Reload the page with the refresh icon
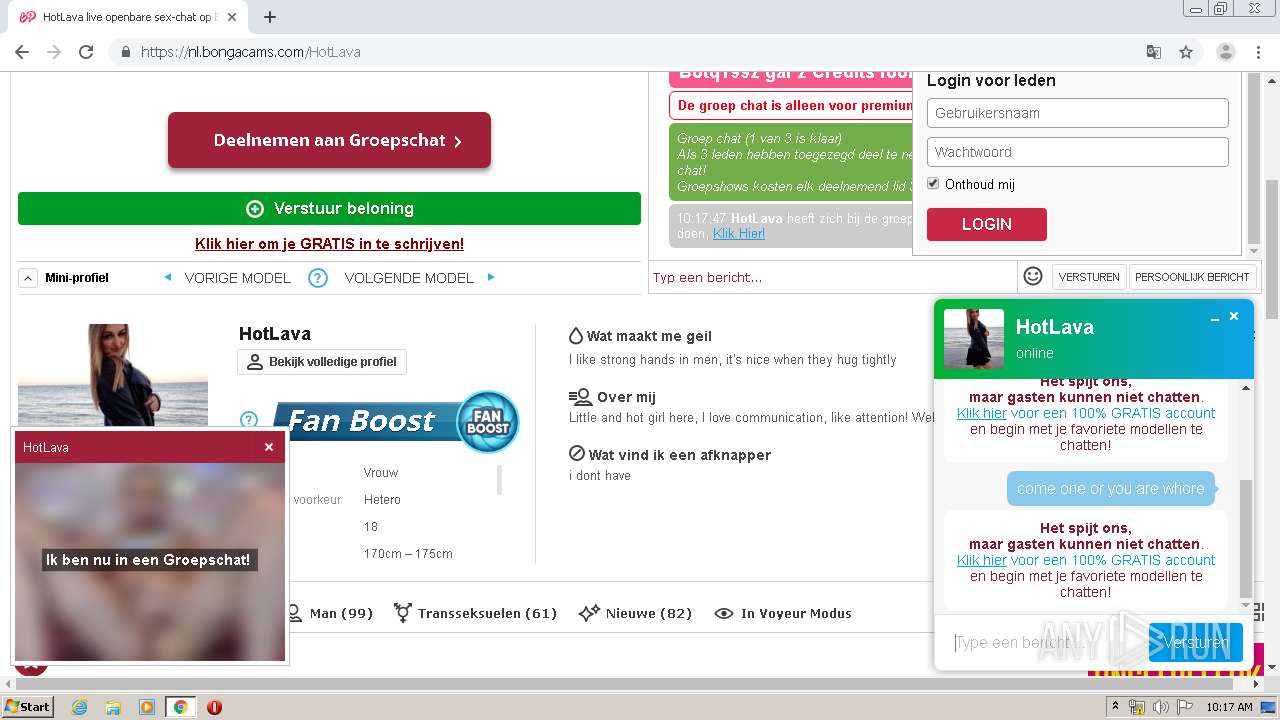Image resolution: width=1280 pixels, height=720 pixels. point(86,52)
